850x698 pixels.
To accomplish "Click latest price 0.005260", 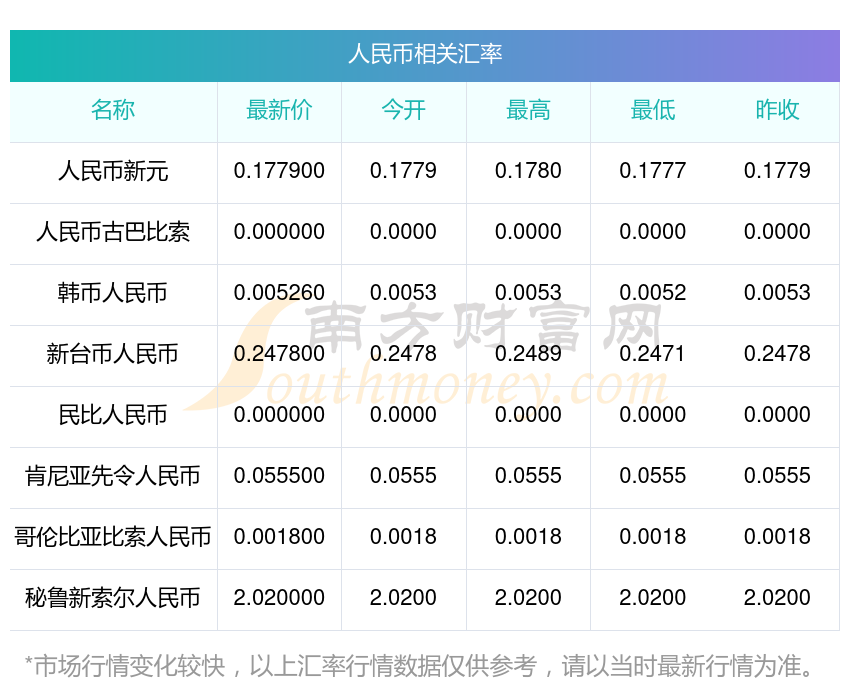I will (x=279, y=293).
